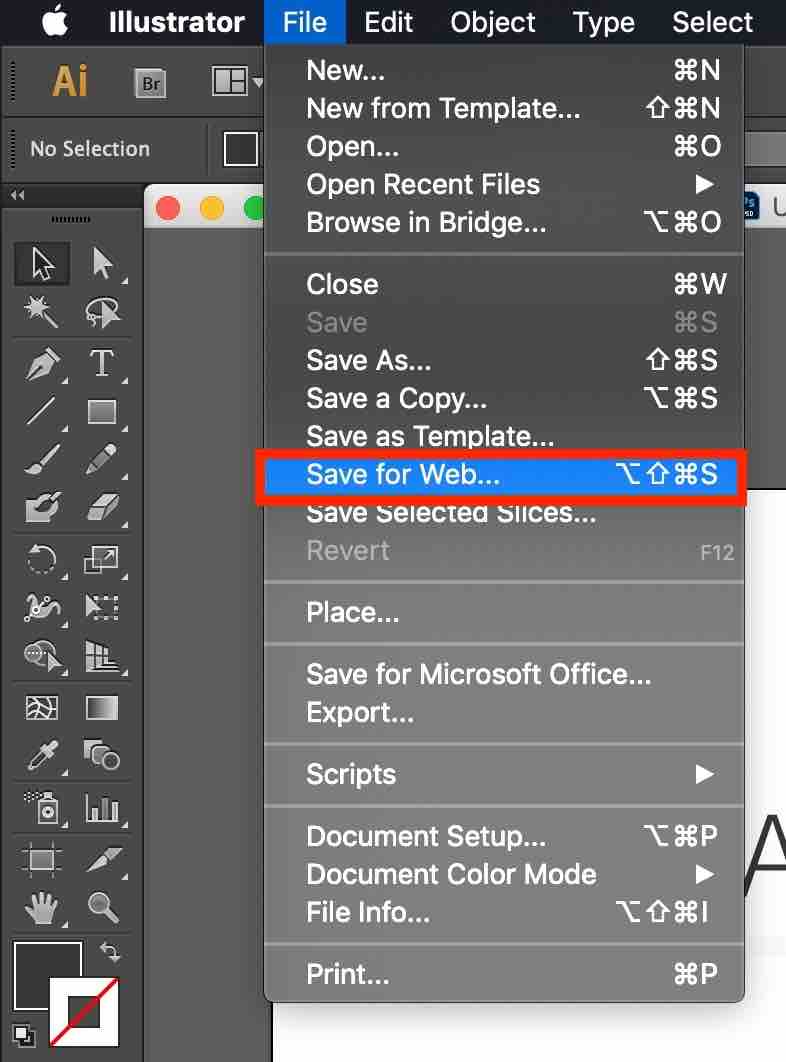
Task: Open the Arrange Documents layout dropdown
Action: click(237, 82)
